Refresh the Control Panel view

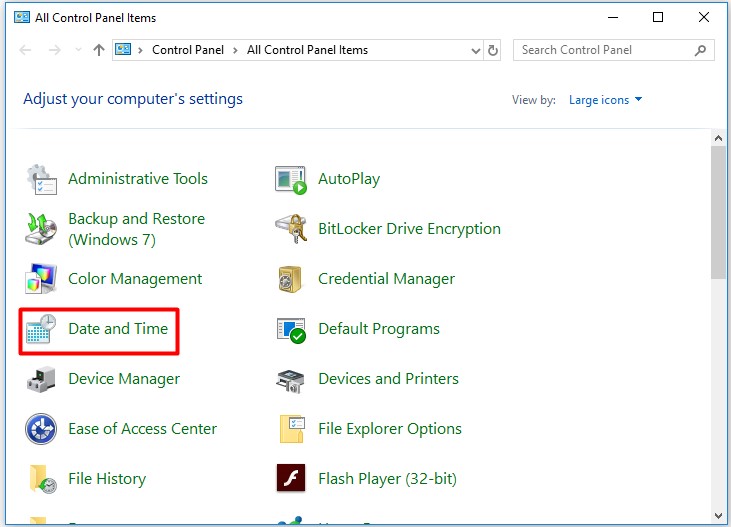[493, 50]
